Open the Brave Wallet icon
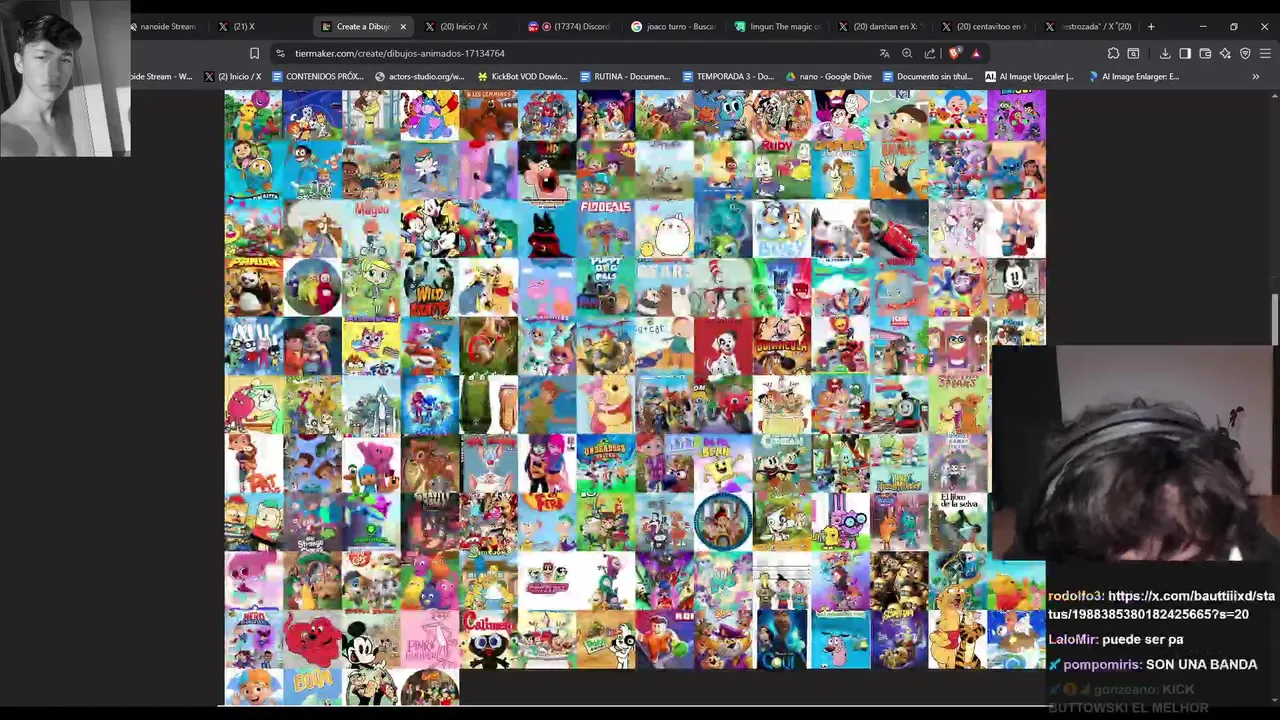The width and height of the screenshot is (1280, 720). 1205,53
